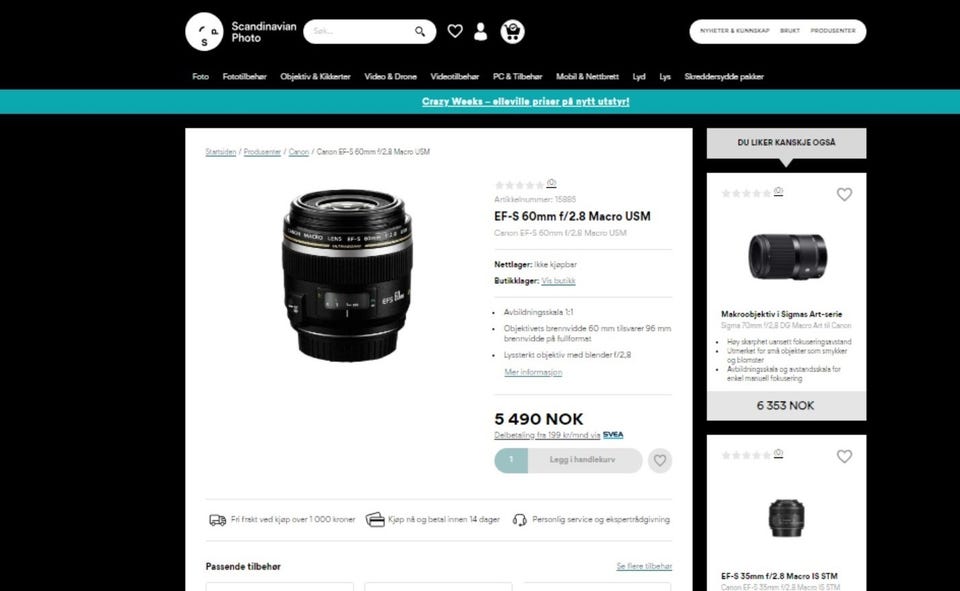Screen dimensions: 960x591
Task: Open Mer informasjon link
Action: [x=533, y=372]
